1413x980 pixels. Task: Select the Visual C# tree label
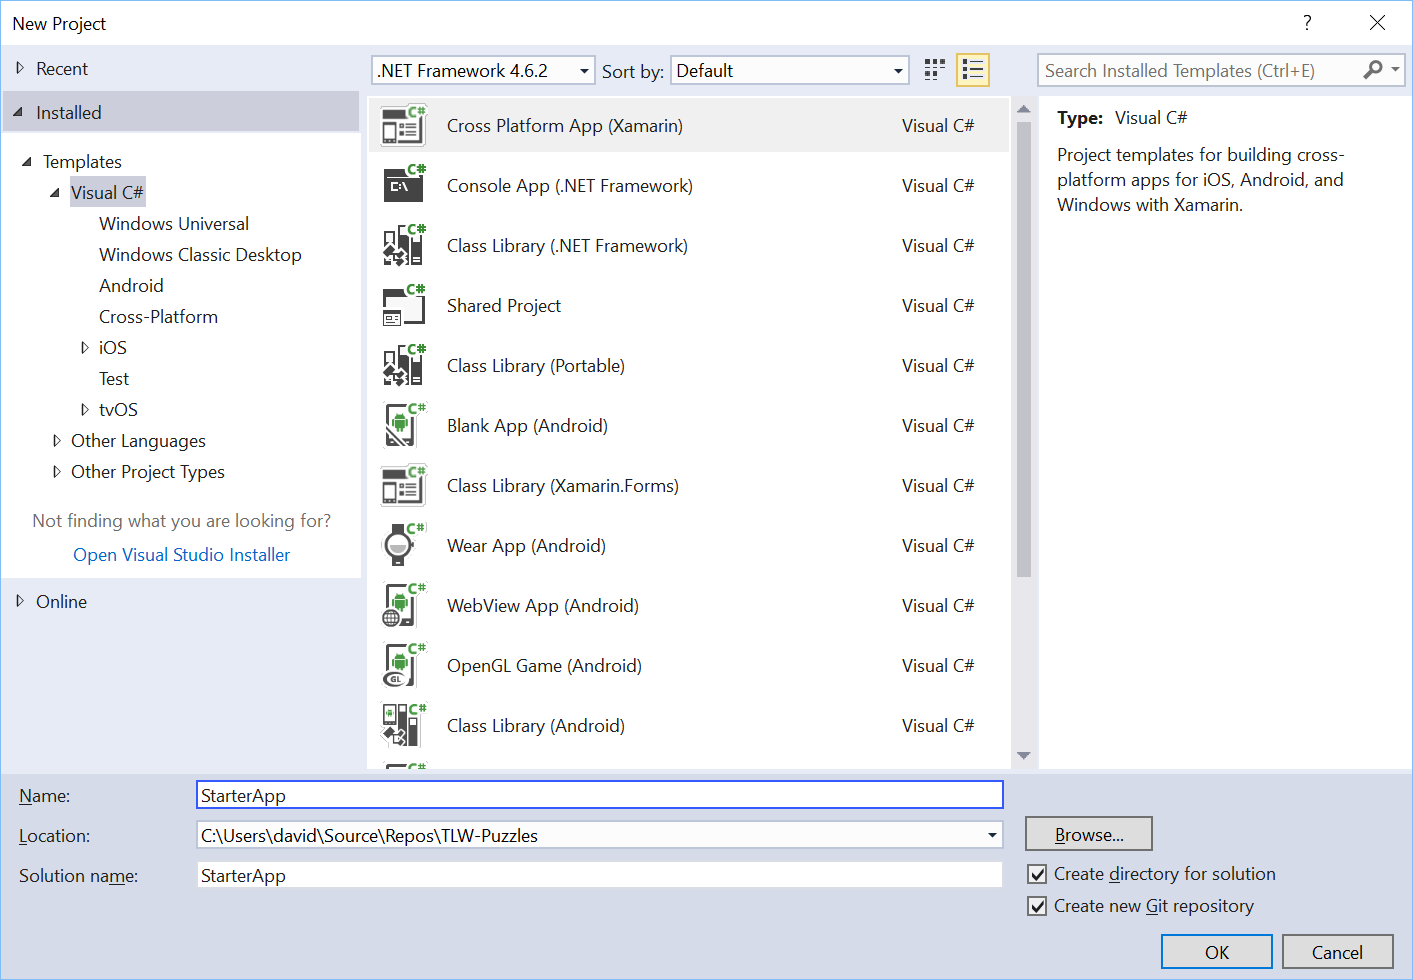point(107,193)
